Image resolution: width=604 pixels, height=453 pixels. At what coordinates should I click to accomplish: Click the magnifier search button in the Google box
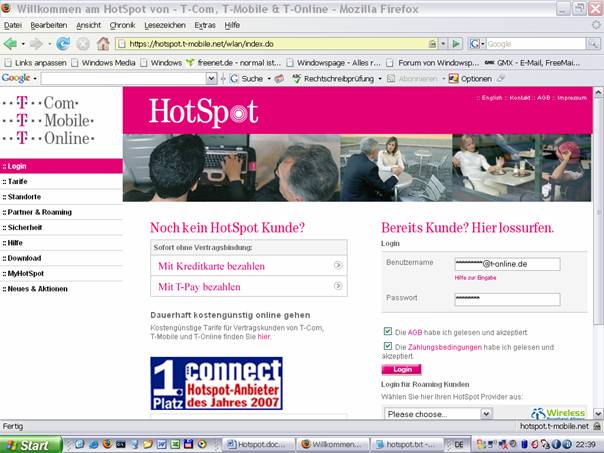pos(593,44)
